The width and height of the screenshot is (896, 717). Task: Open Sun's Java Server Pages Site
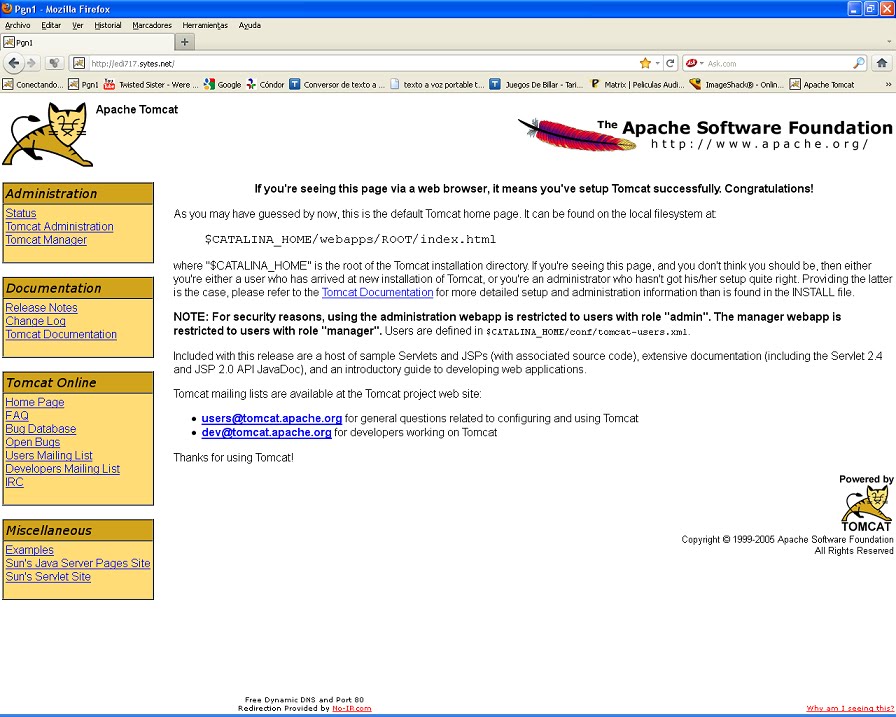click(x=78, y=563)
